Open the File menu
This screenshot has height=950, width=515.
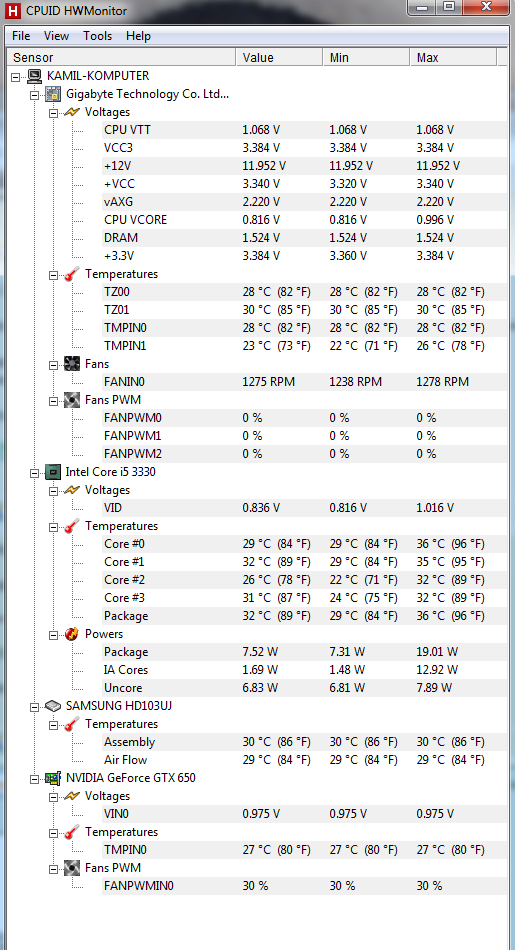pyautogui.click(x=21, y=36)
